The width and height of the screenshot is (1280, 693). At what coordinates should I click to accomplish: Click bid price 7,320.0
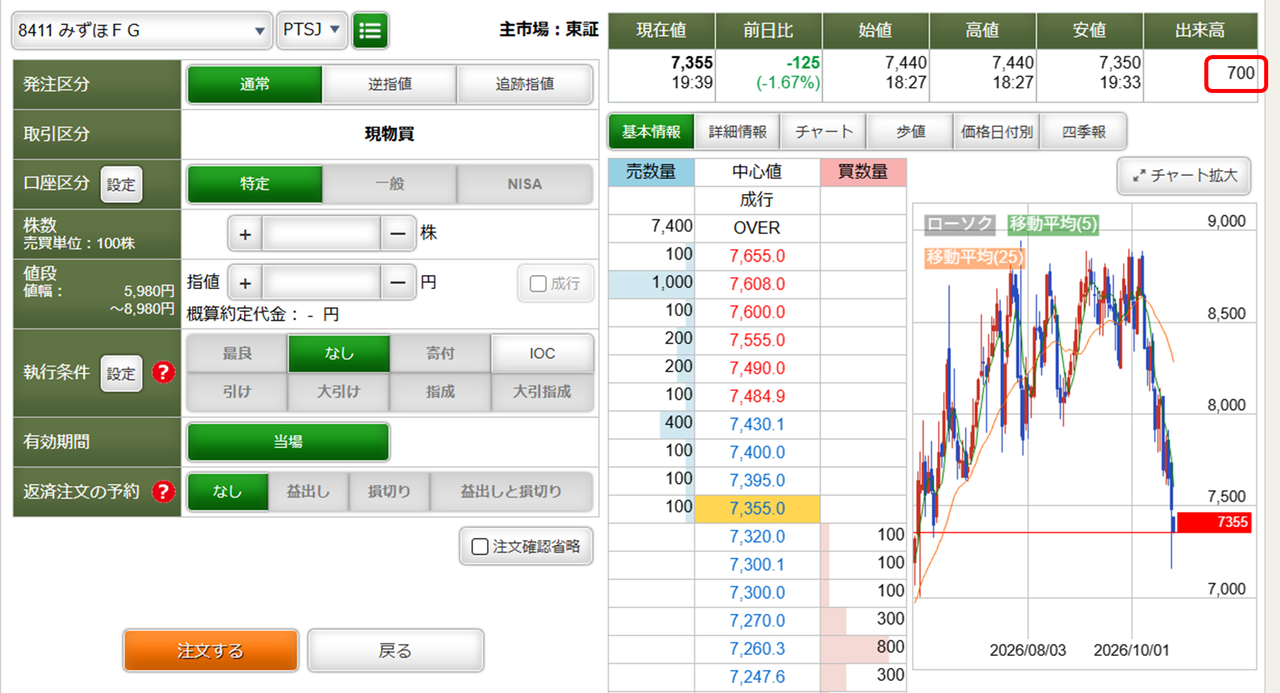point(757,536)
